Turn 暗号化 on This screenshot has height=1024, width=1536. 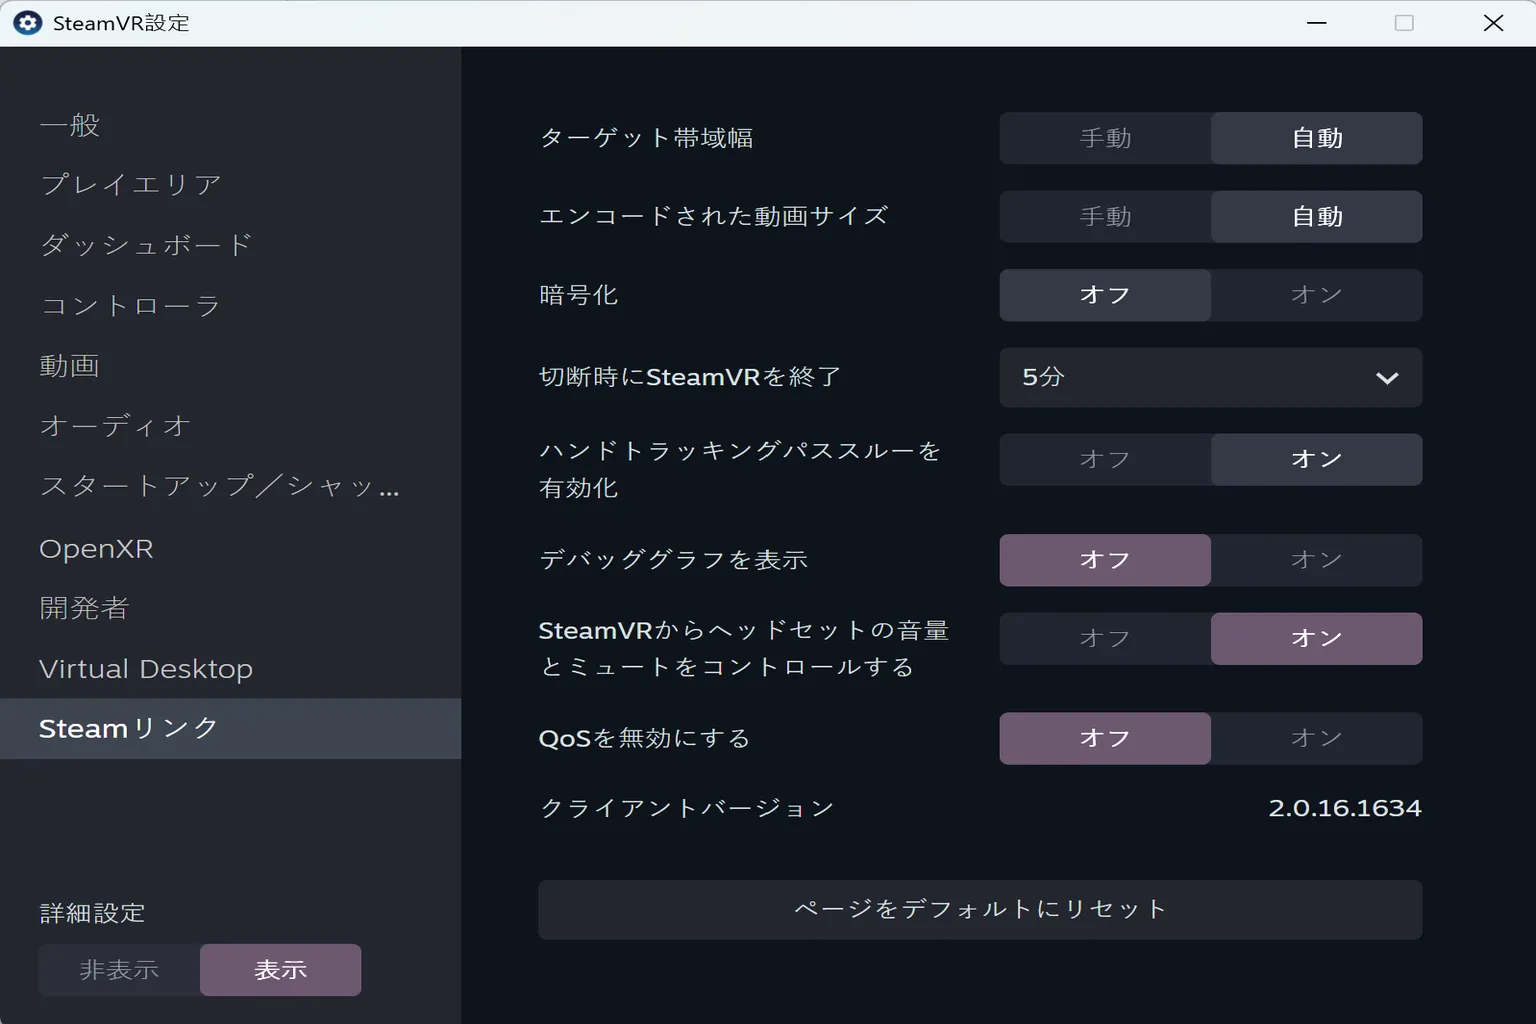[1317, 295]
